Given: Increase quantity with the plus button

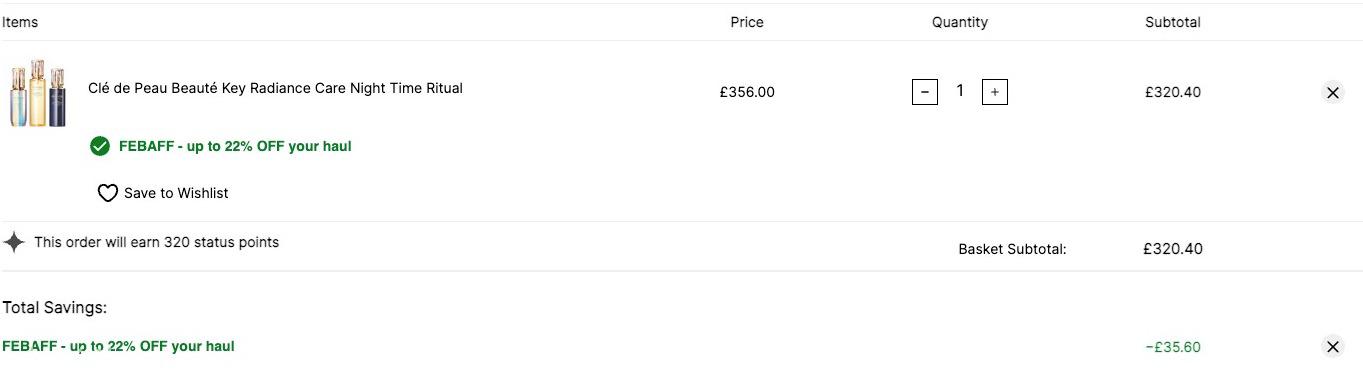Looking at the screenshot, I should pos(994,92).
